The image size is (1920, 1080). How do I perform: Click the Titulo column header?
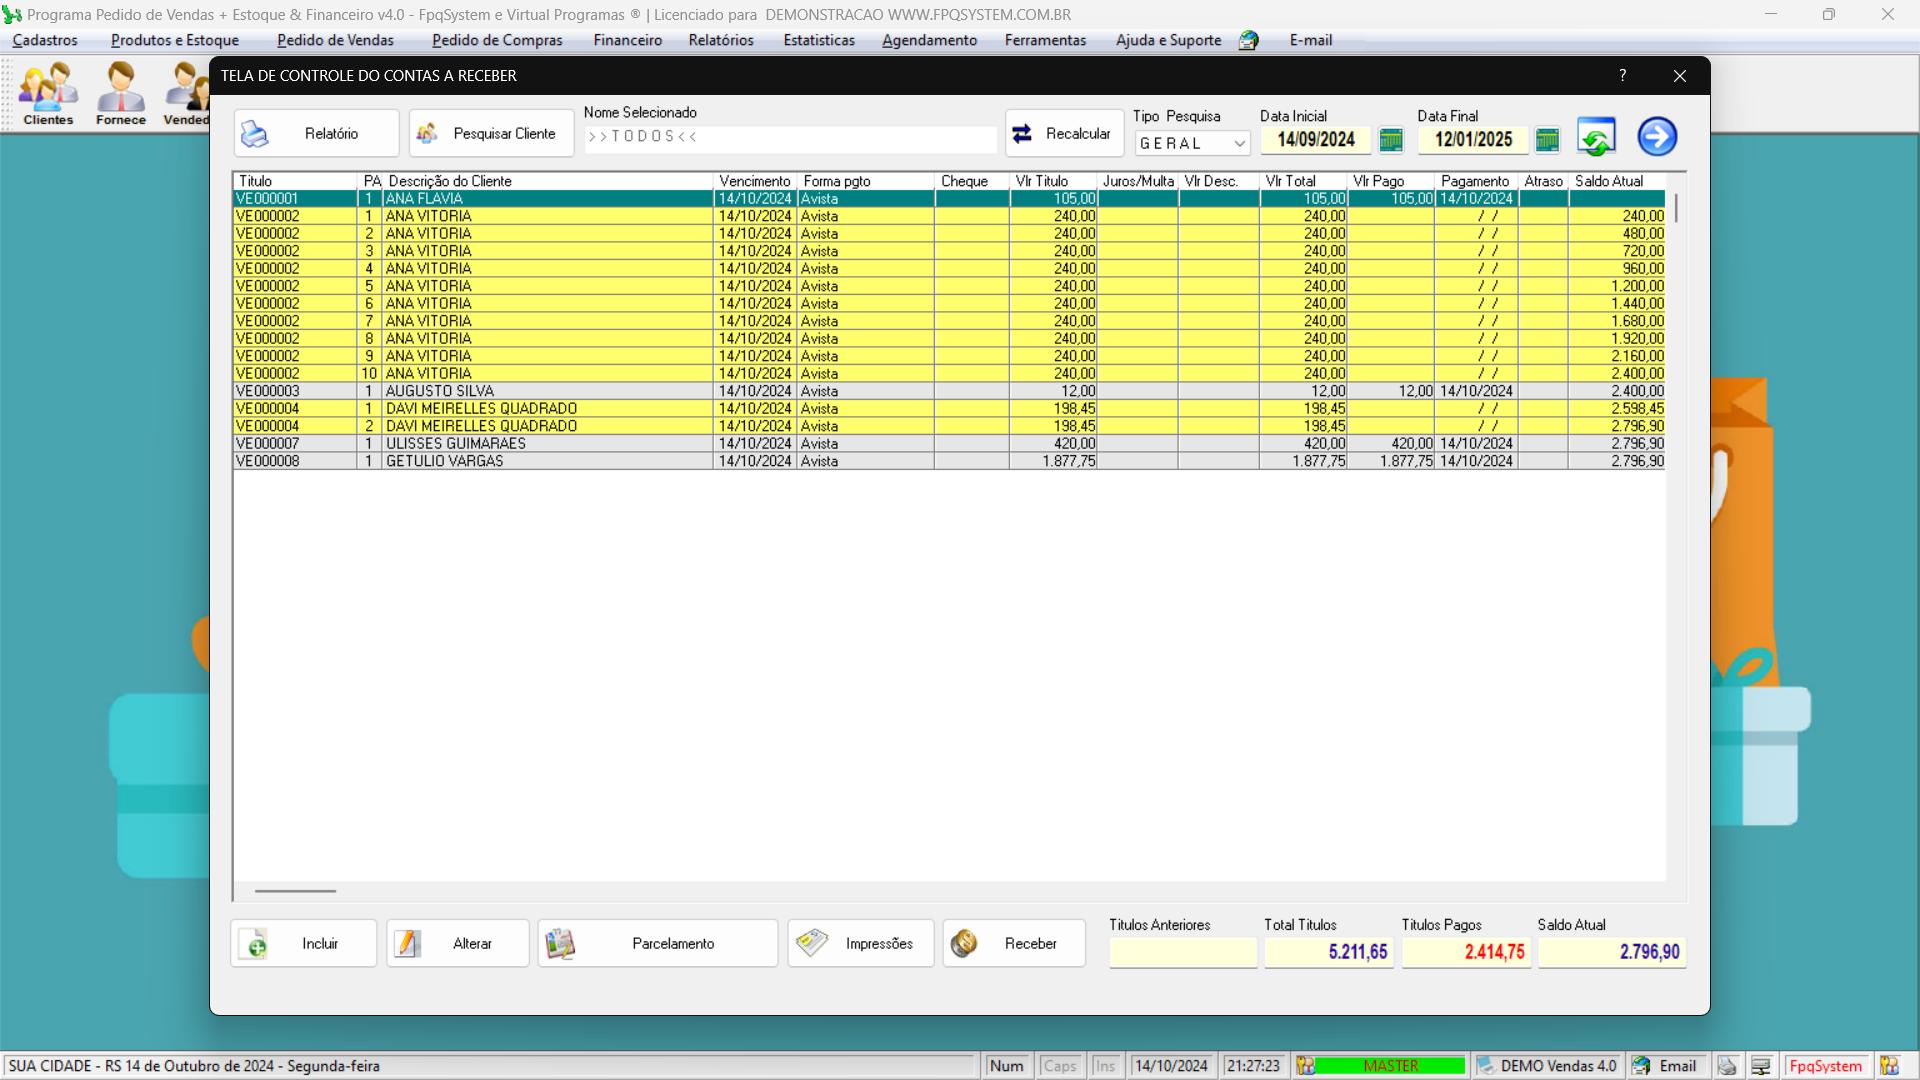coord(295,181)
